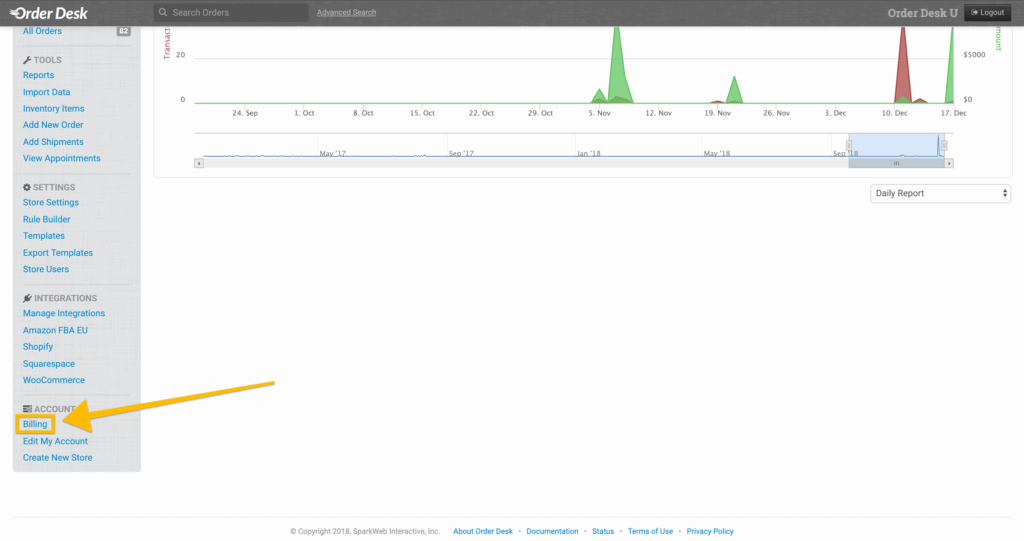The image size is (1024, 541).
Task: Click the Logout button
Action: click(988, 13)
